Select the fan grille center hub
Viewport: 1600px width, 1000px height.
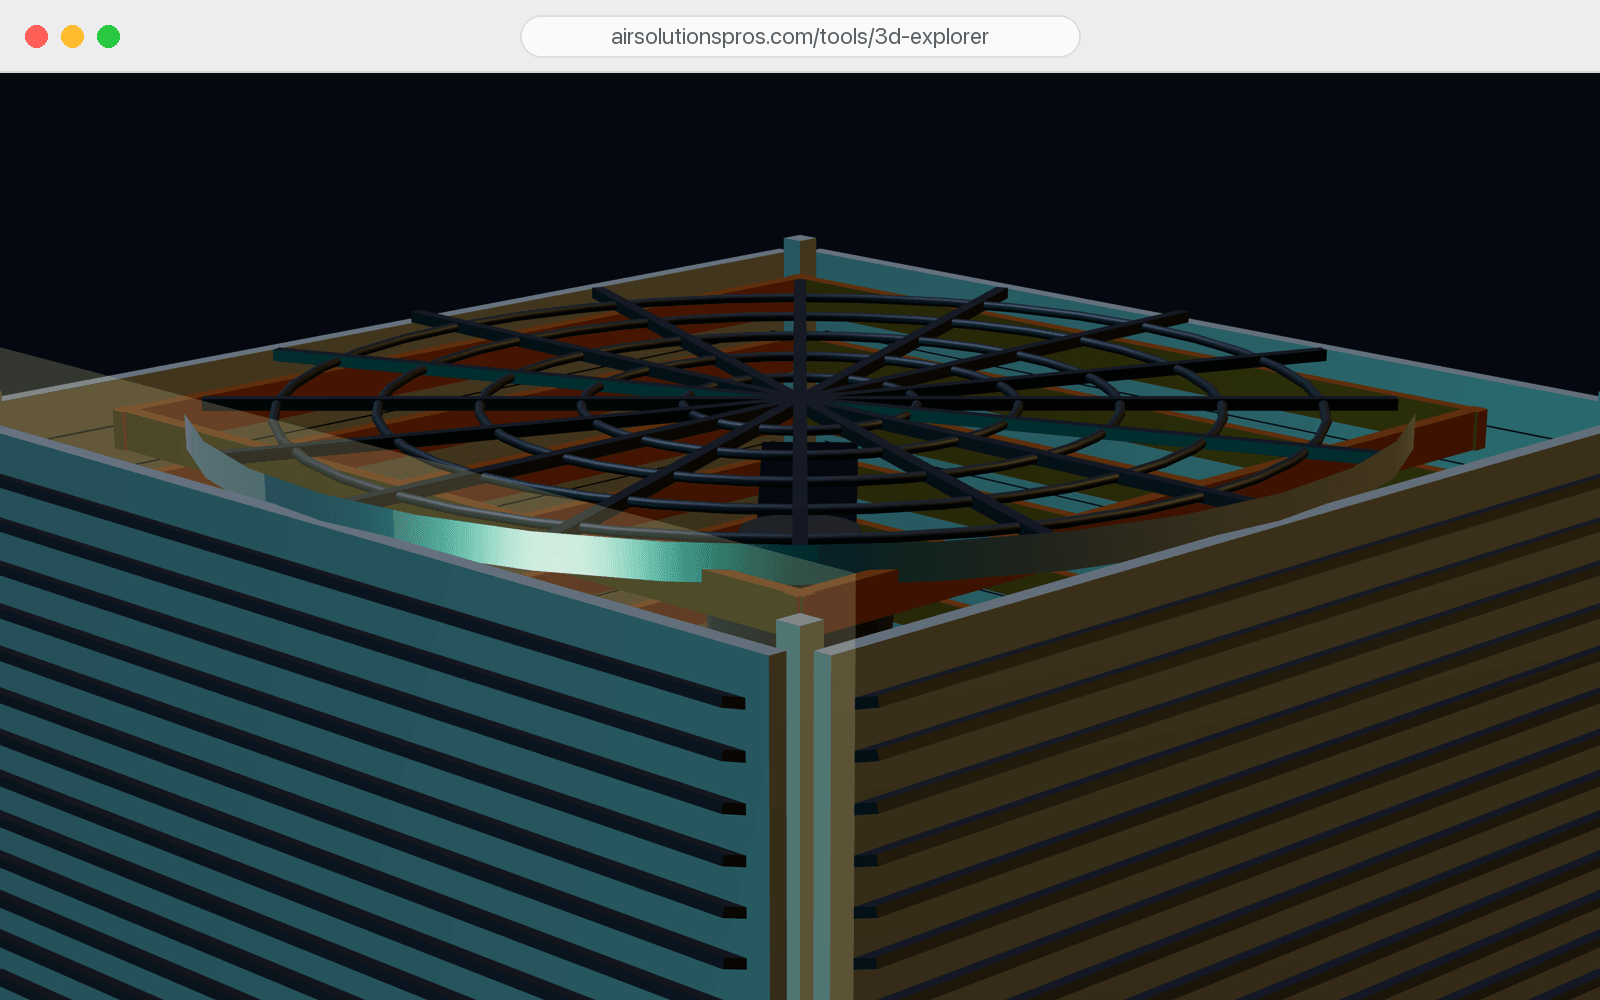[x=800, y=398]
